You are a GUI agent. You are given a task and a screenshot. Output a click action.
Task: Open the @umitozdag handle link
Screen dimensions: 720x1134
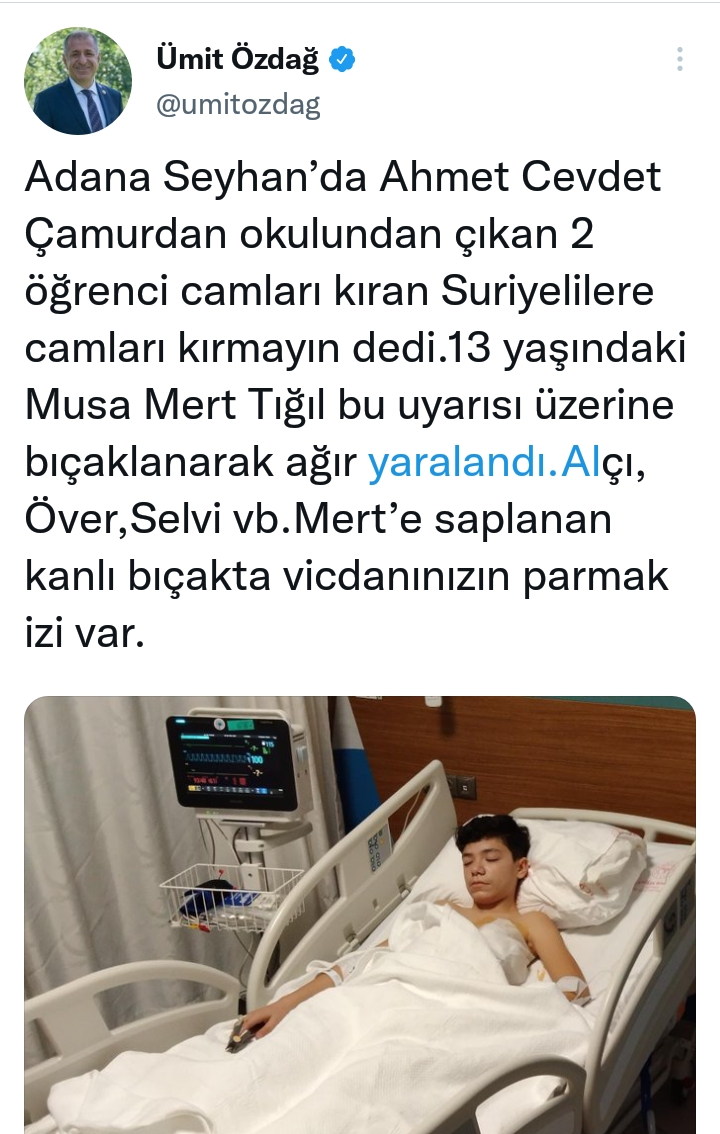(238, 105)
